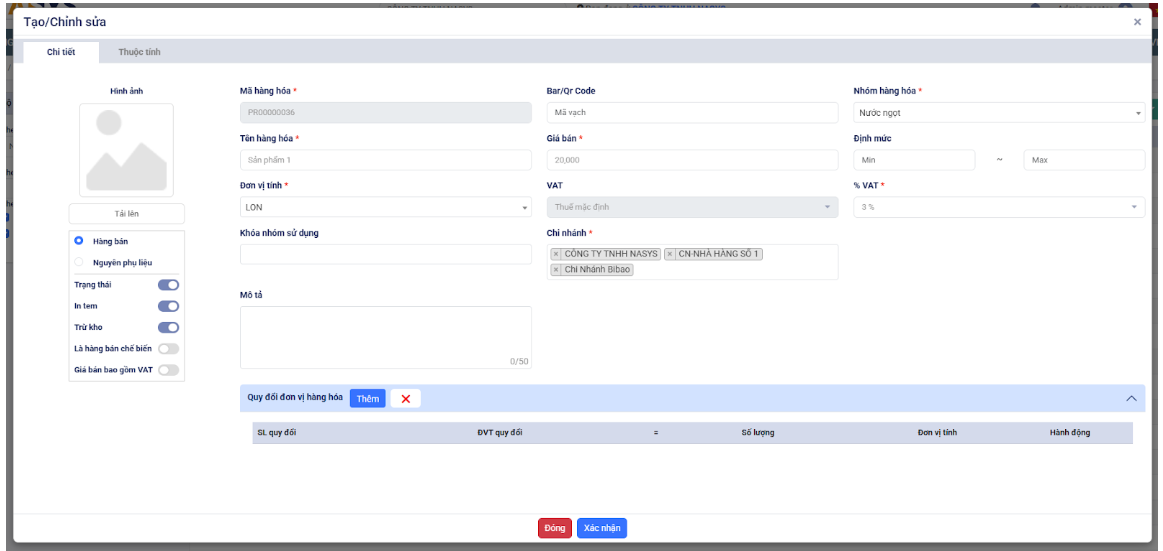Remove CN-NHÀ HÀNG SỐ 1 branch tag

point(670,254)
